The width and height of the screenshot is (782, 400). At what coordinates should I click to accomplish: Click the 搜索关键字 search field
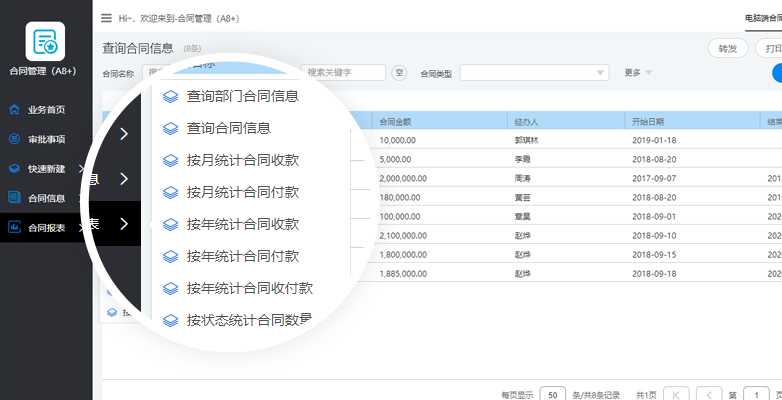[x=344, y=72]
